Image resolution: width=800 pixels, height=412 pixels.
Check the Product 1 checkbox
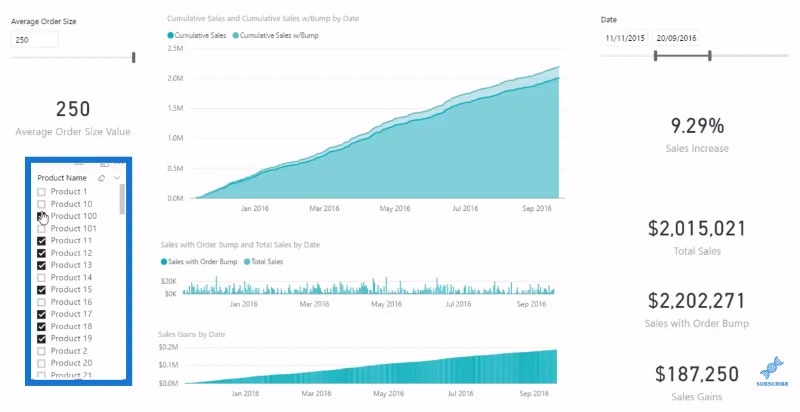coord(41,192)
